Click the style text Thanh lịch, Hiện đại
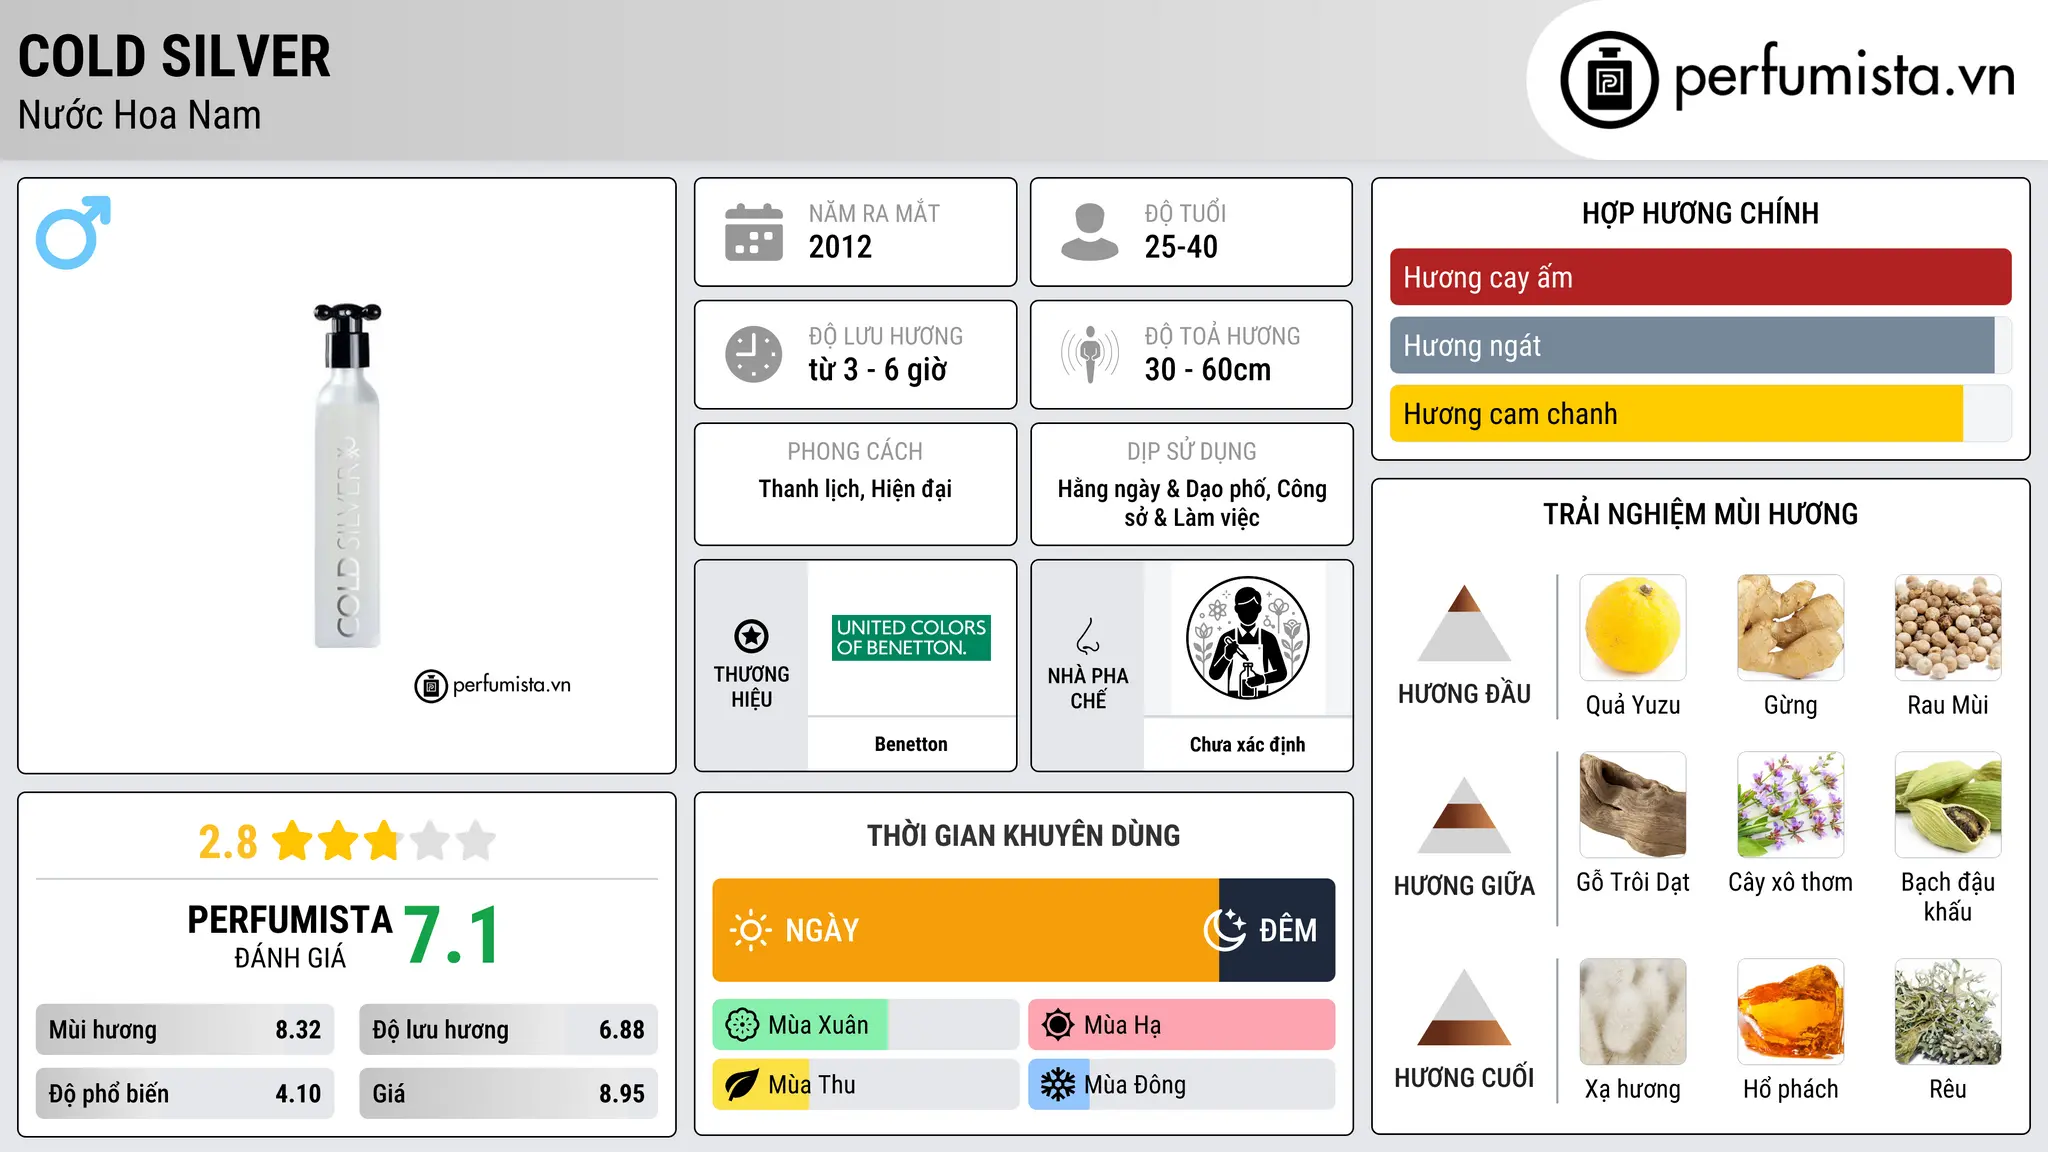 (x=855, y=489)
